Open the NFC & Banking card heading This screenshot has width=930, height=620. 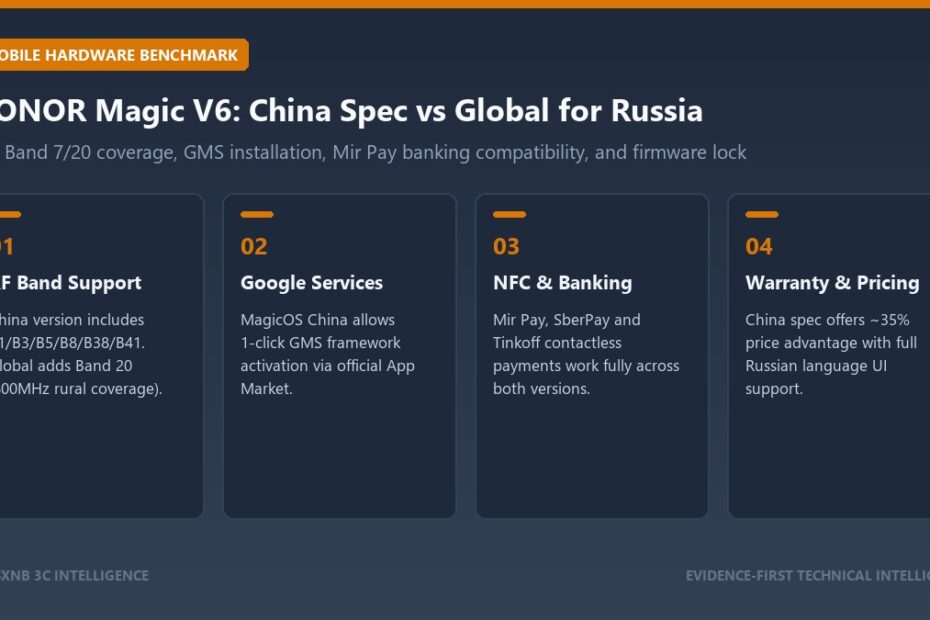[x=562, y=282]
